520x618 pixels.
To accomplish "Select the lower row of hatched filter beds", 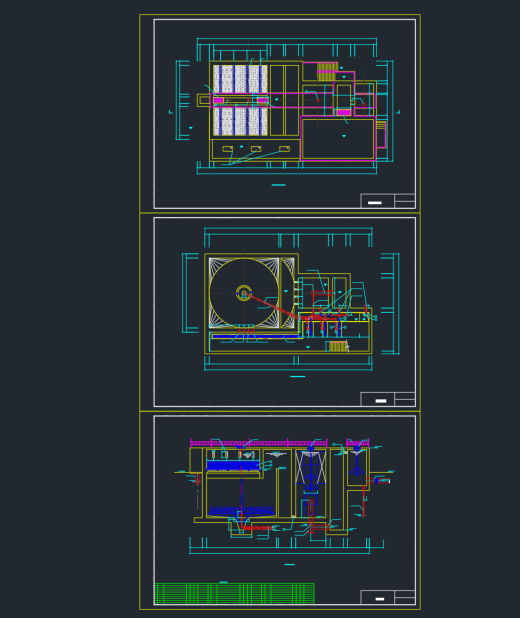I will click(240, 121).
